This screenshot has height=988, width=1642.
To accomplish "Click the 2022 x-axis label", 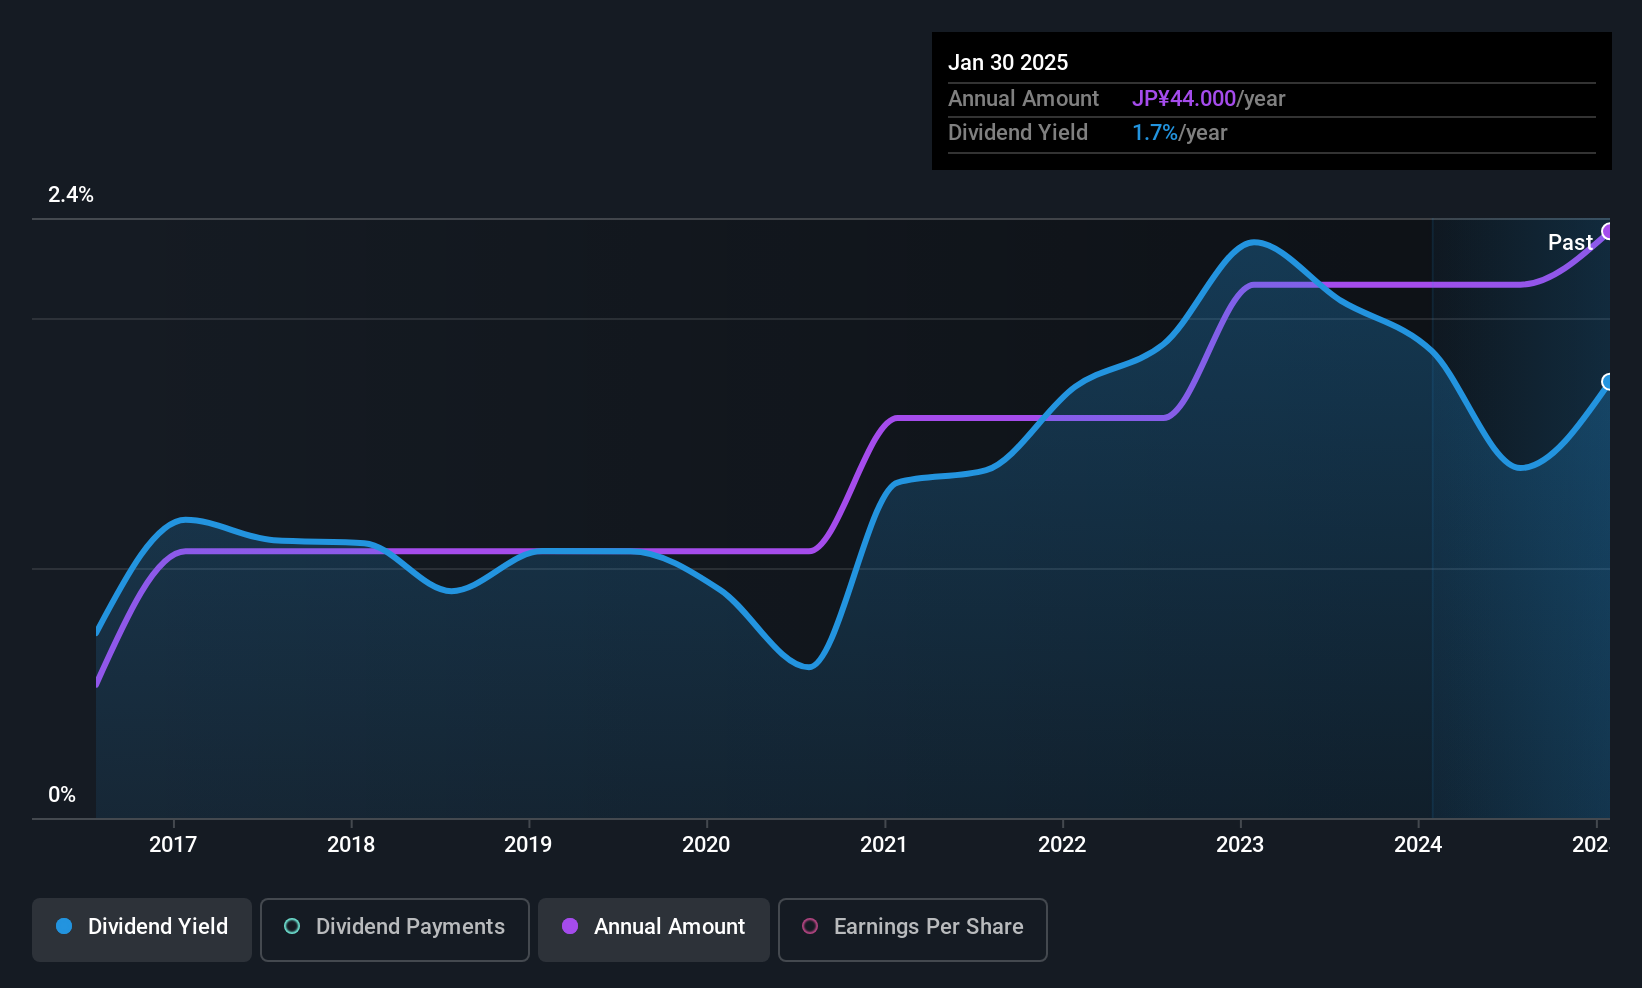I will pos(1062,844).
